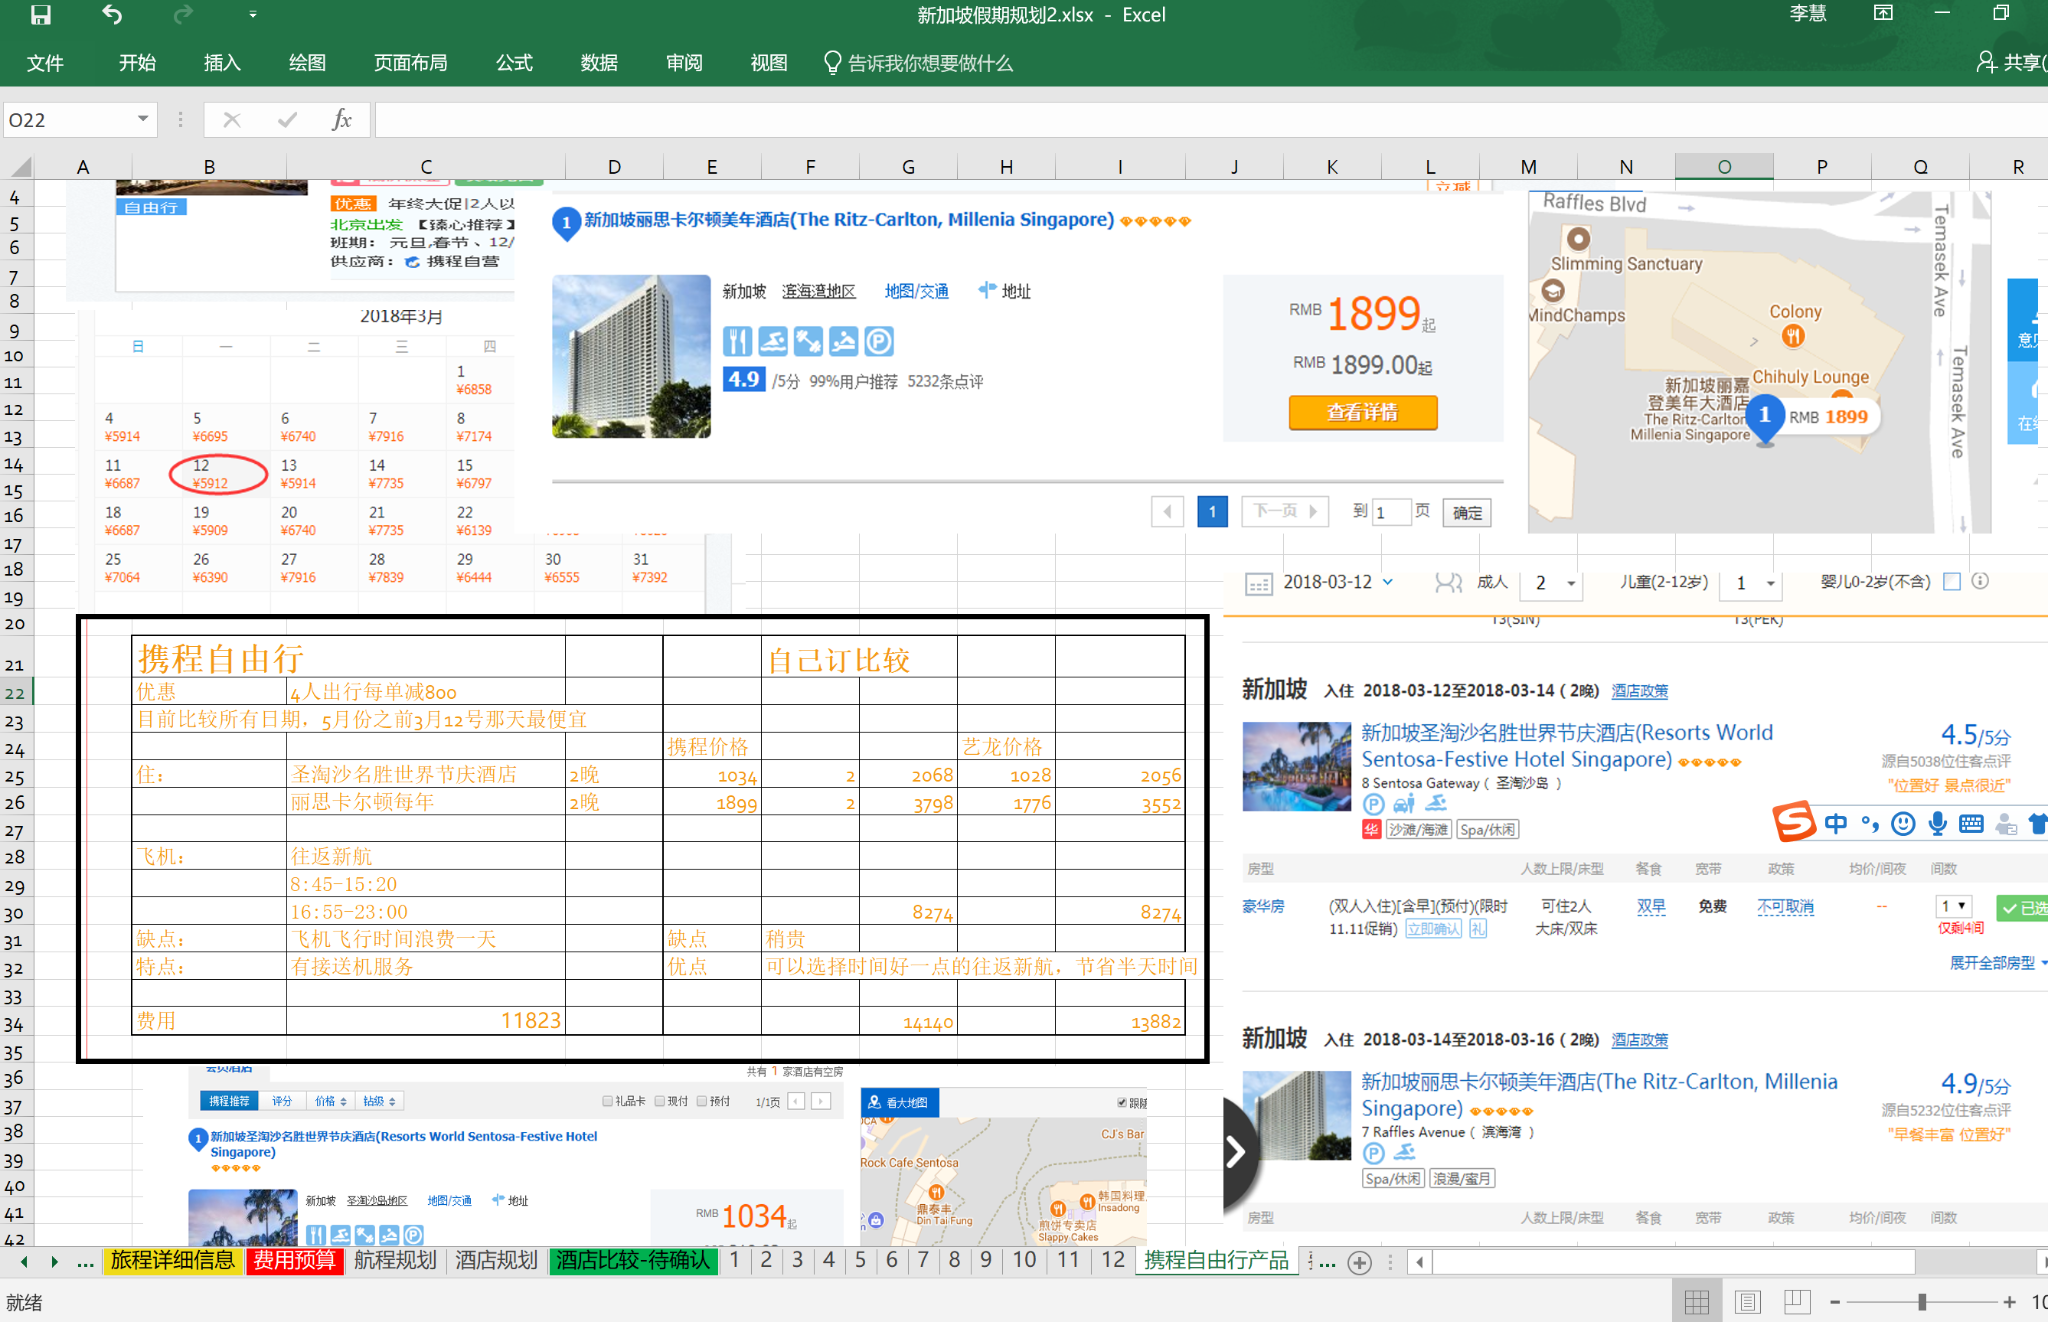Switch to 航程规划 sheet tab

(395, 1260)
